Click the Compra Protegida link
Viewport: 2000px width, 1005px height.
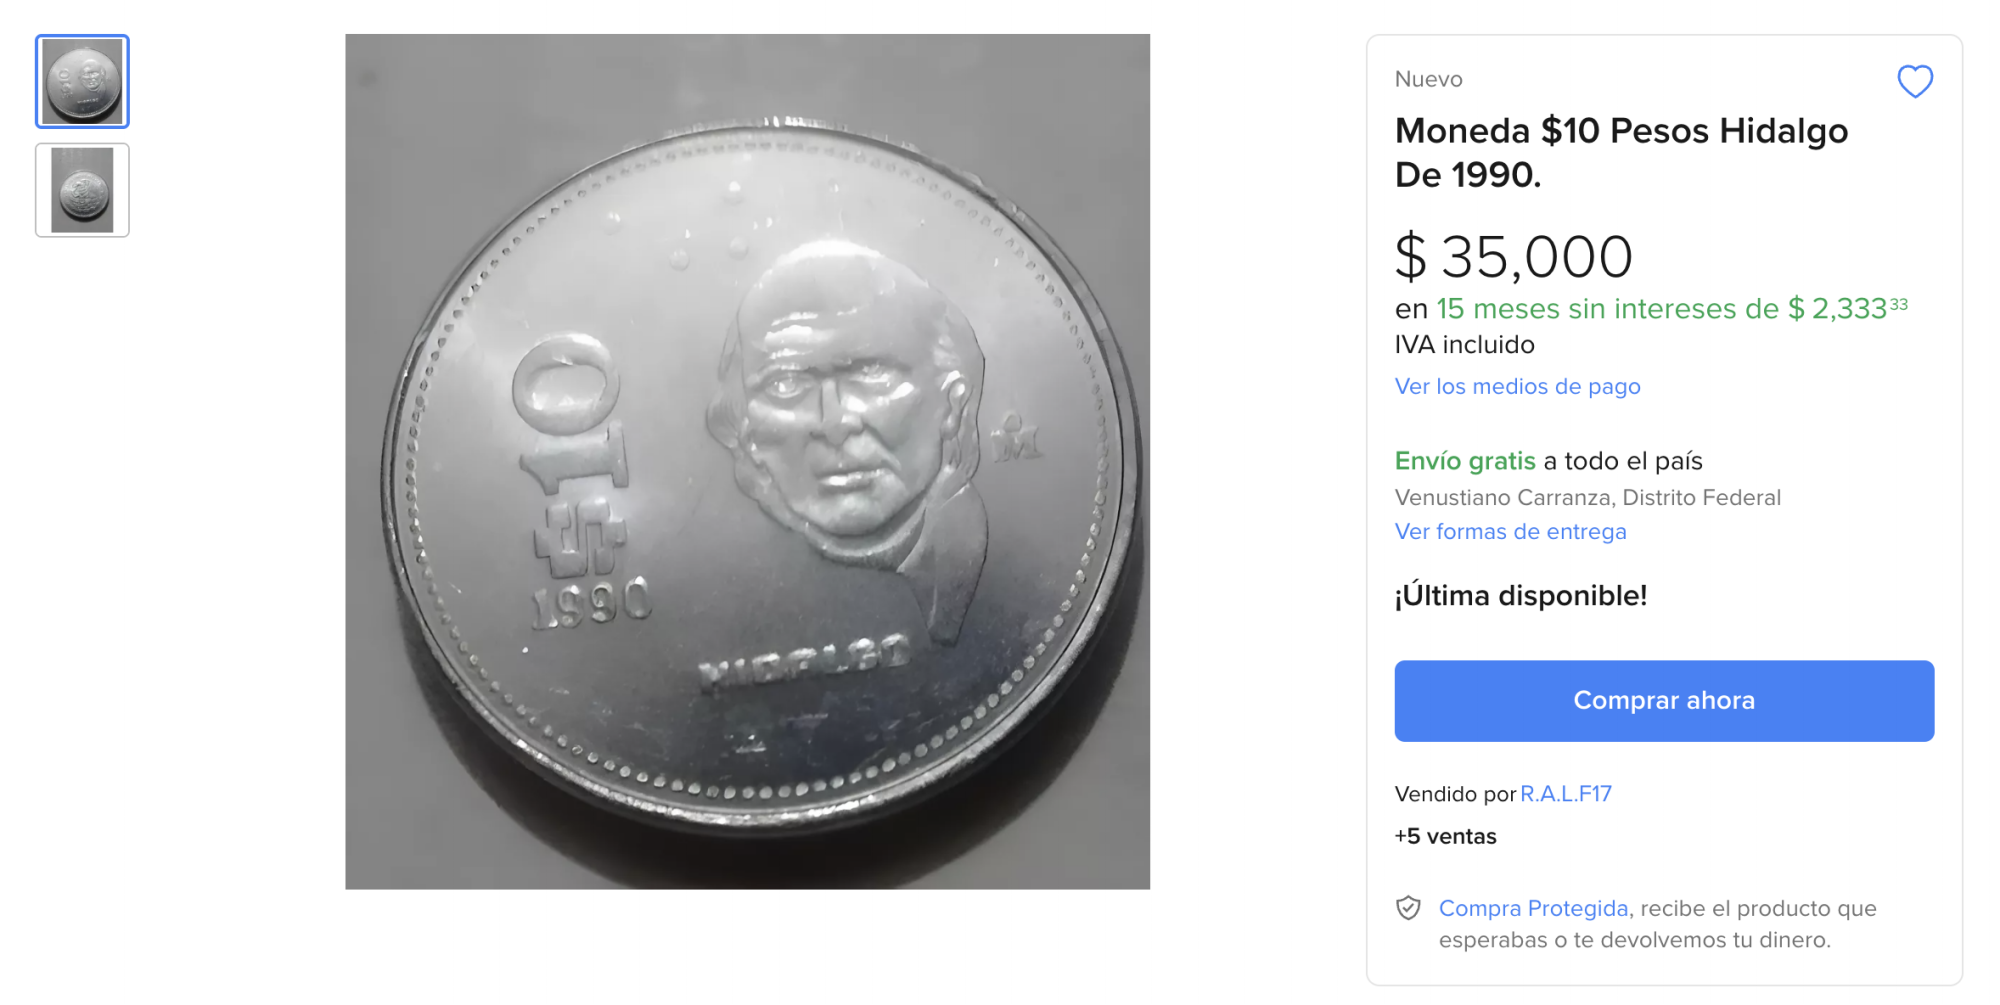(1533, 908)
